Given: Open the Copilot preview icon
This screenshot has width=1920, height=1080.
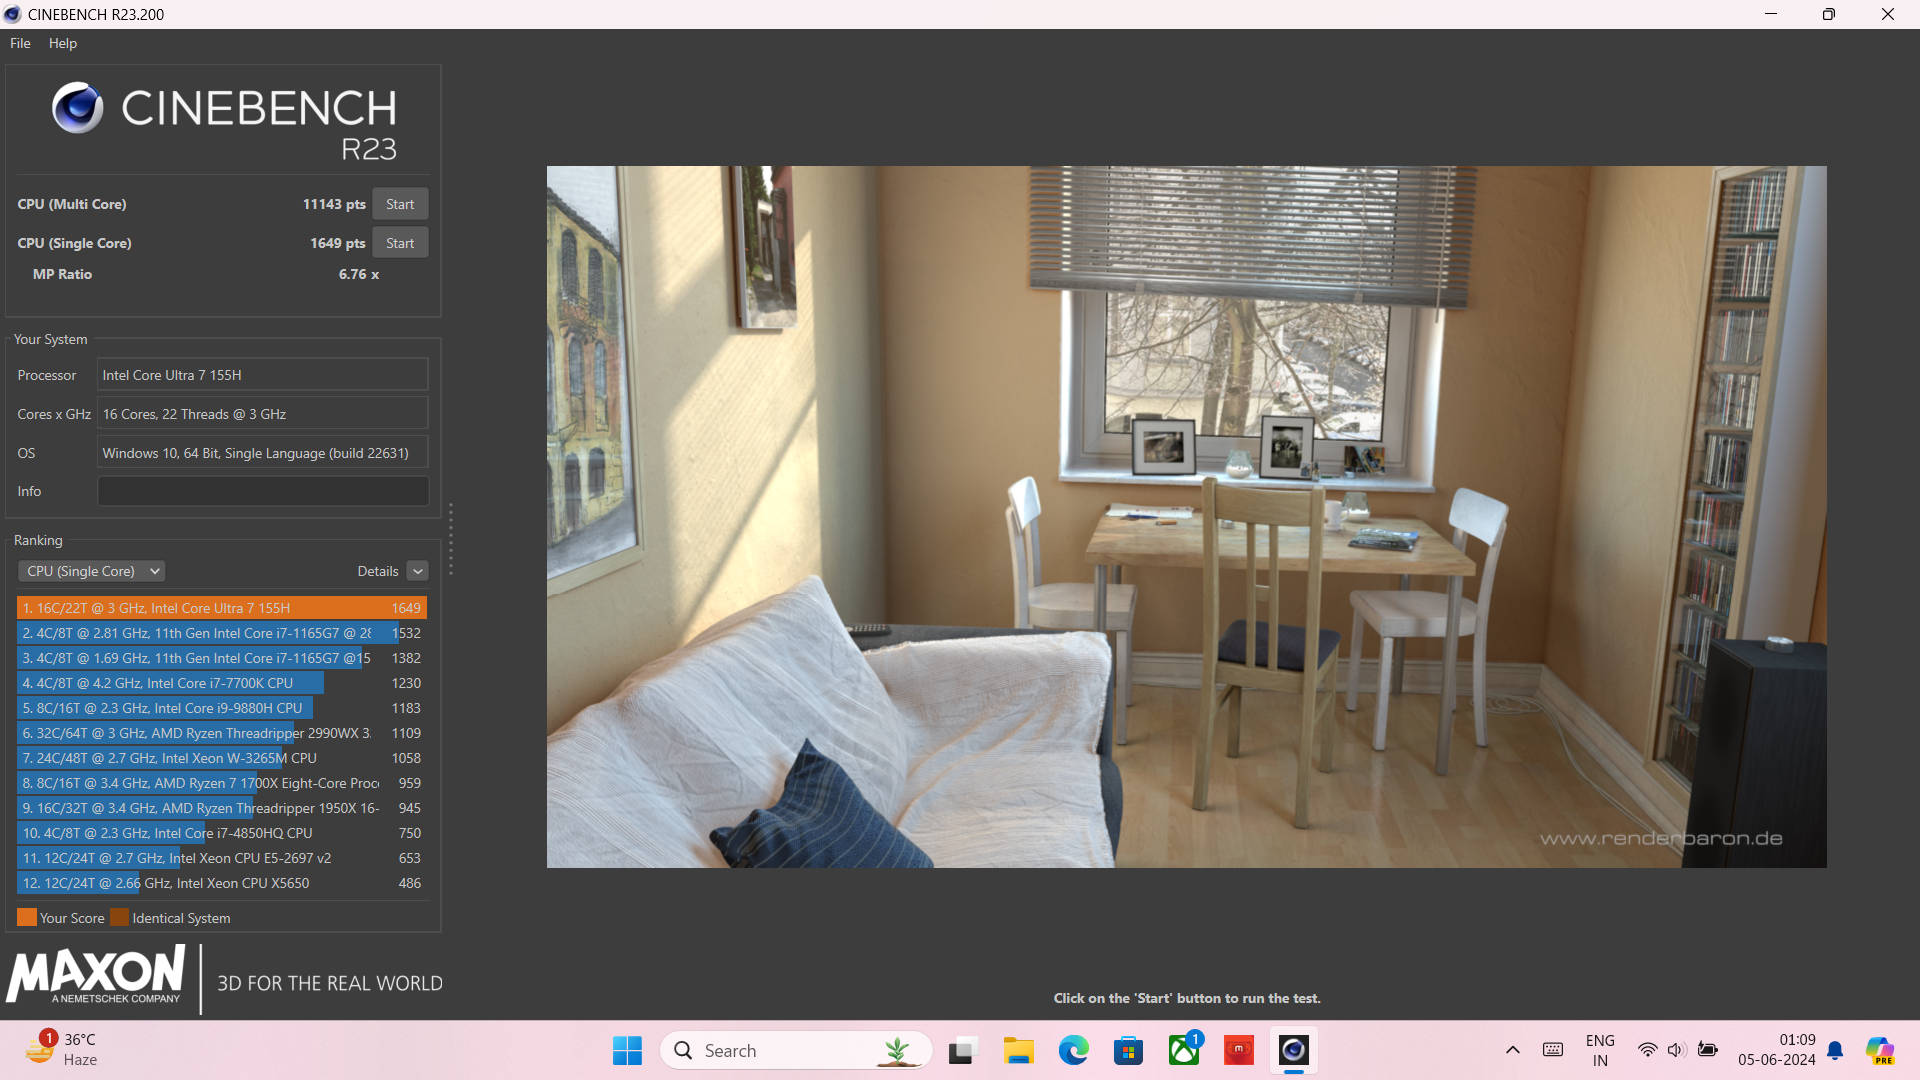Looking at the screenshot, I should tap(1880, 1050).
